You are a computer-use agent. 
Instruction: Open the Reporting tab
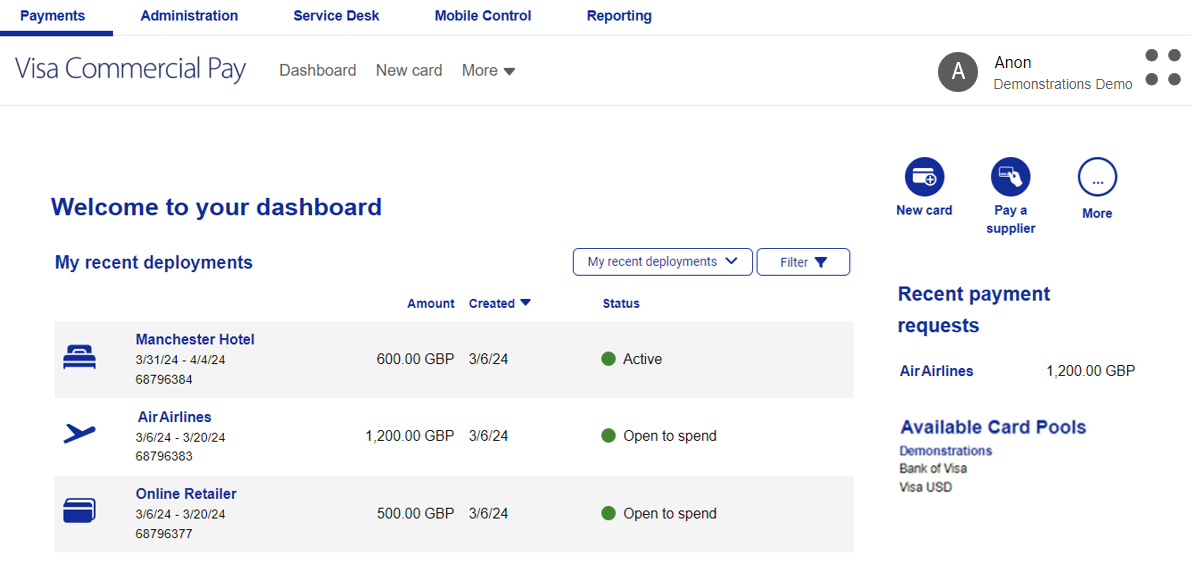click(619, 15)
